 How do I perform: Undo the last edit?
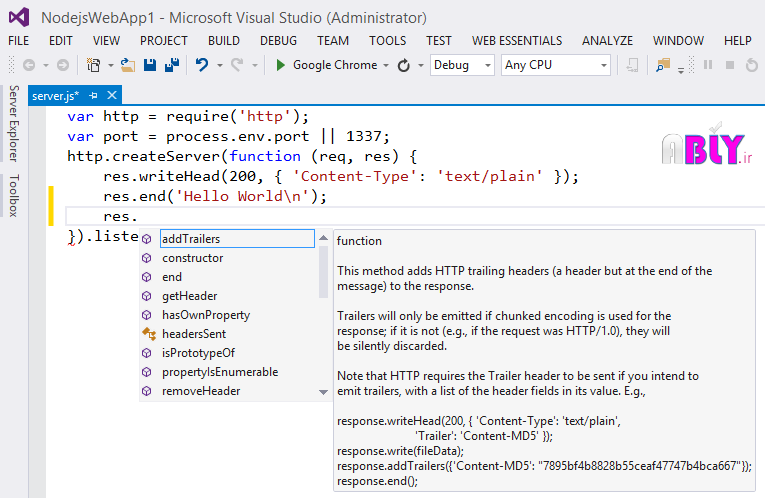201,65
